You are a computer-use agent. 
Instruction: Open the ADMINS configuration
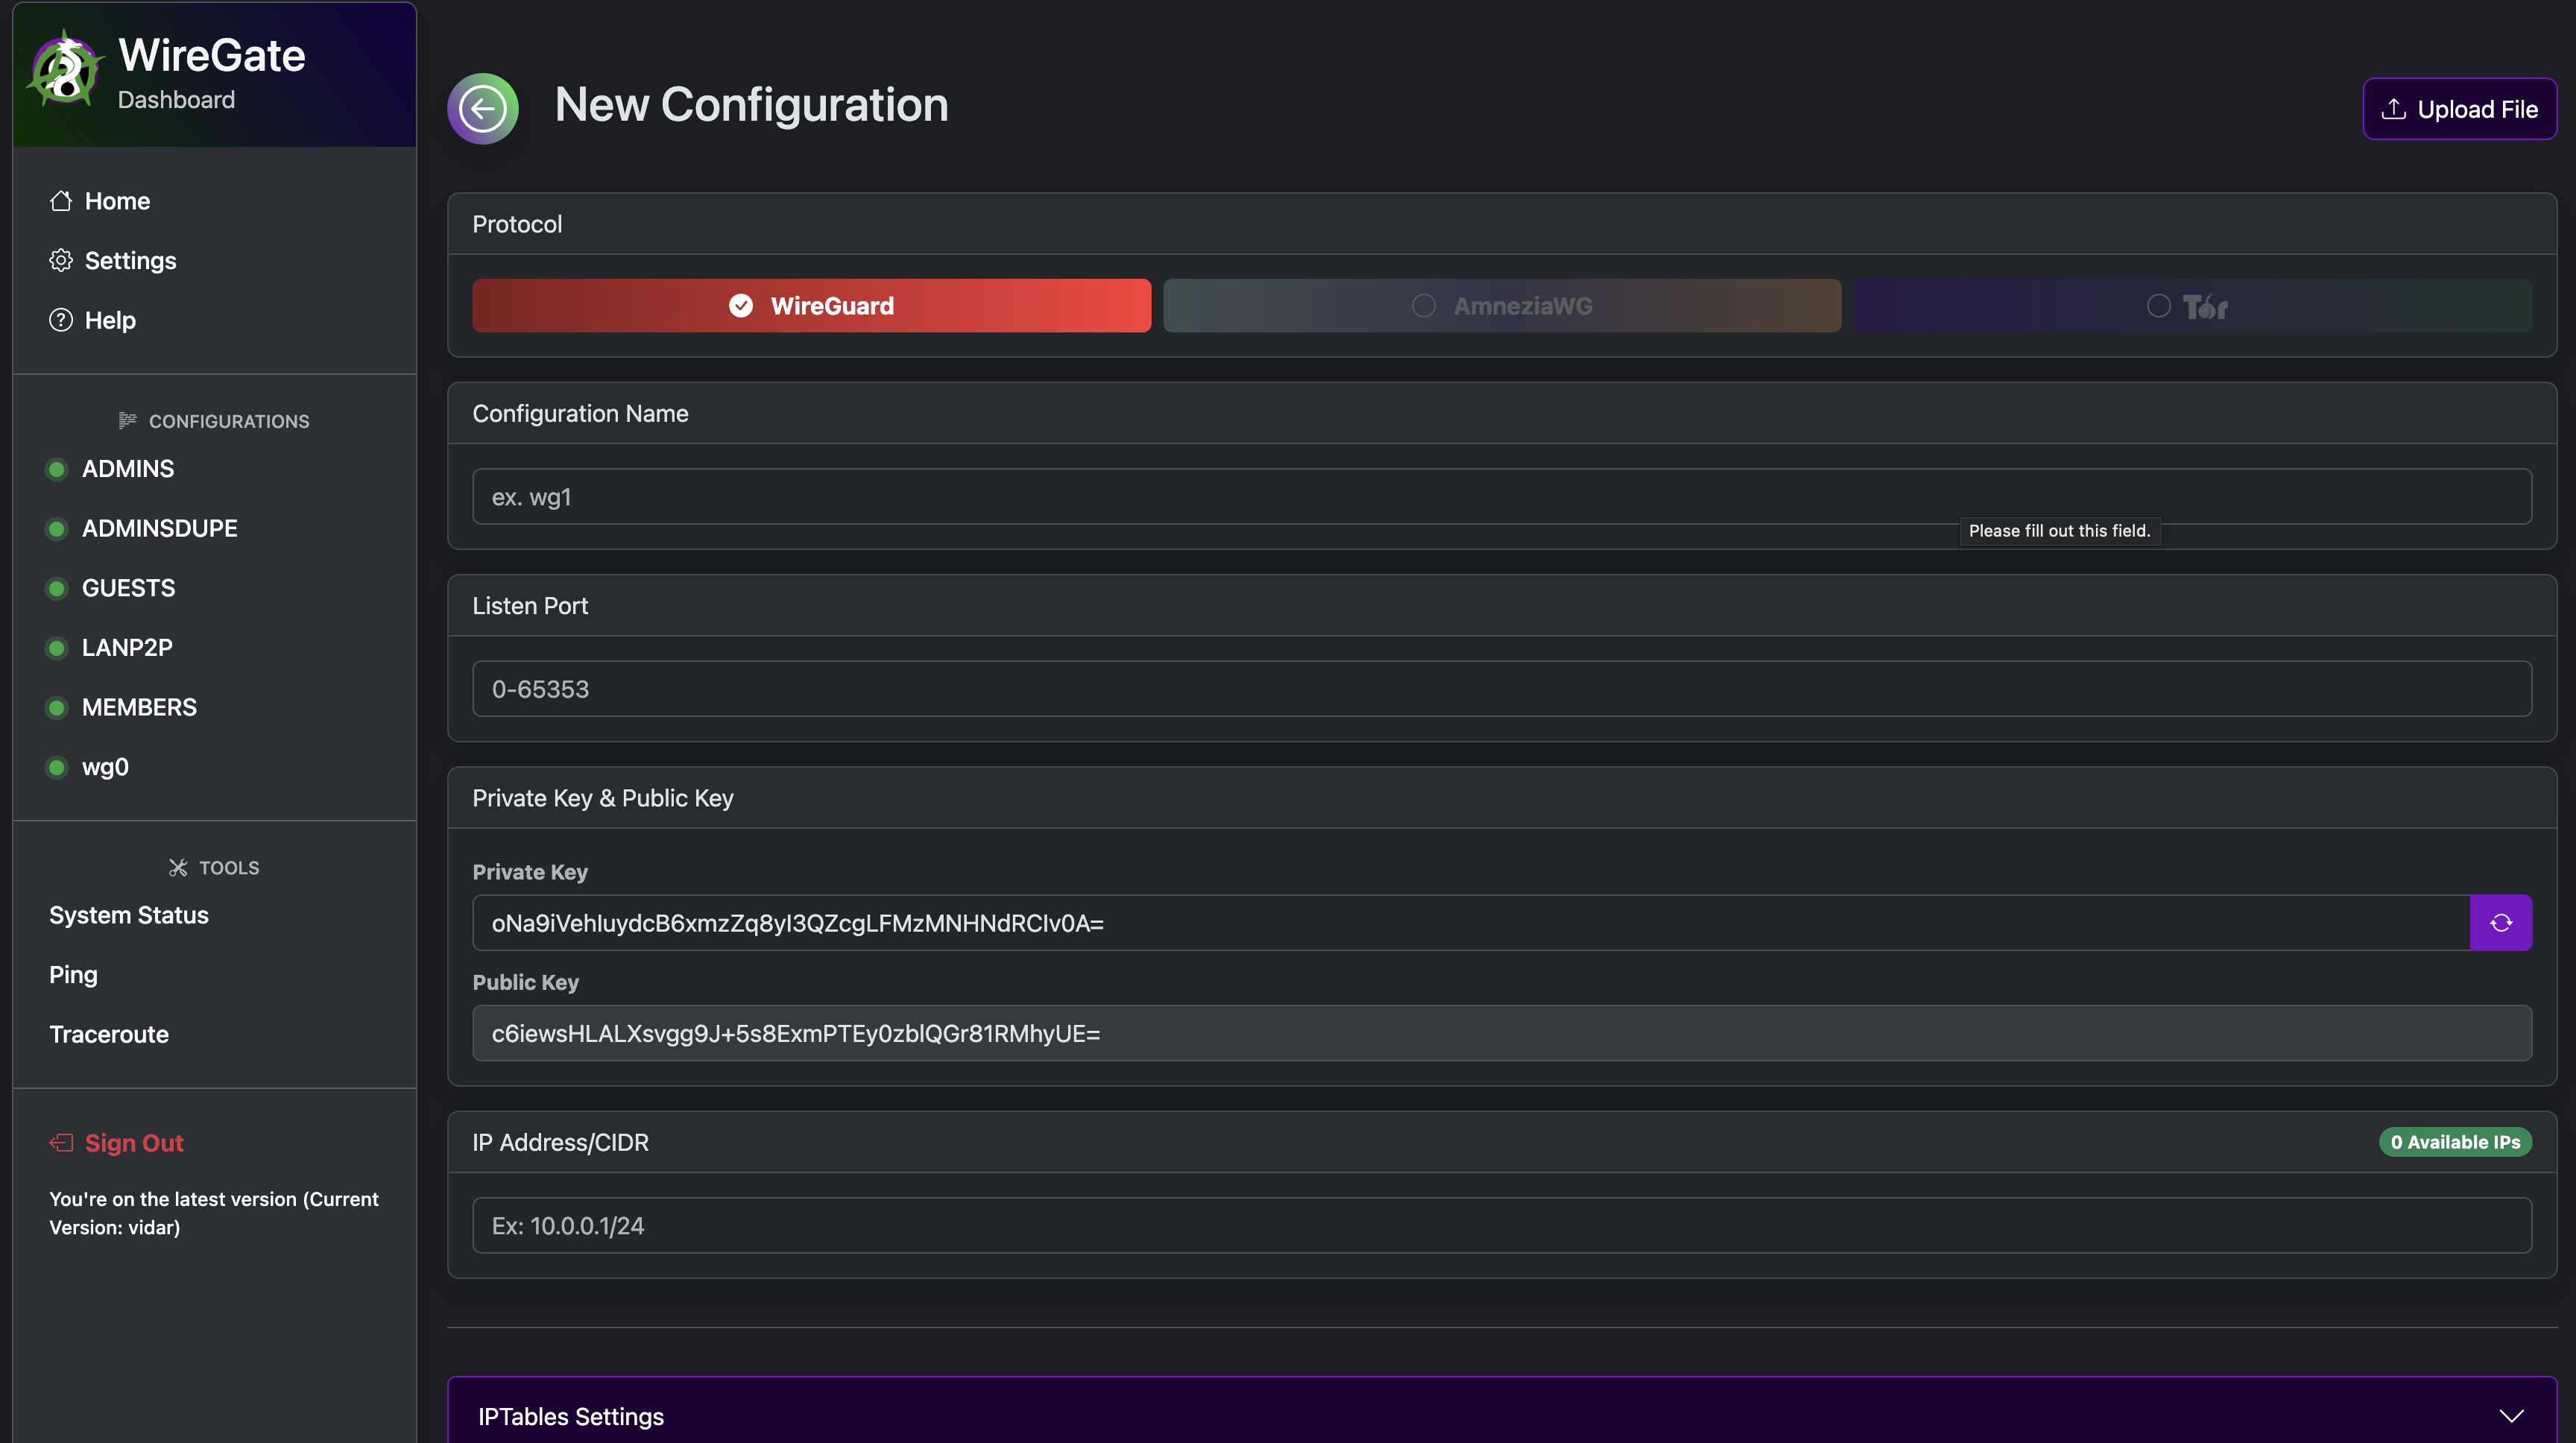(x=128, y=469)
